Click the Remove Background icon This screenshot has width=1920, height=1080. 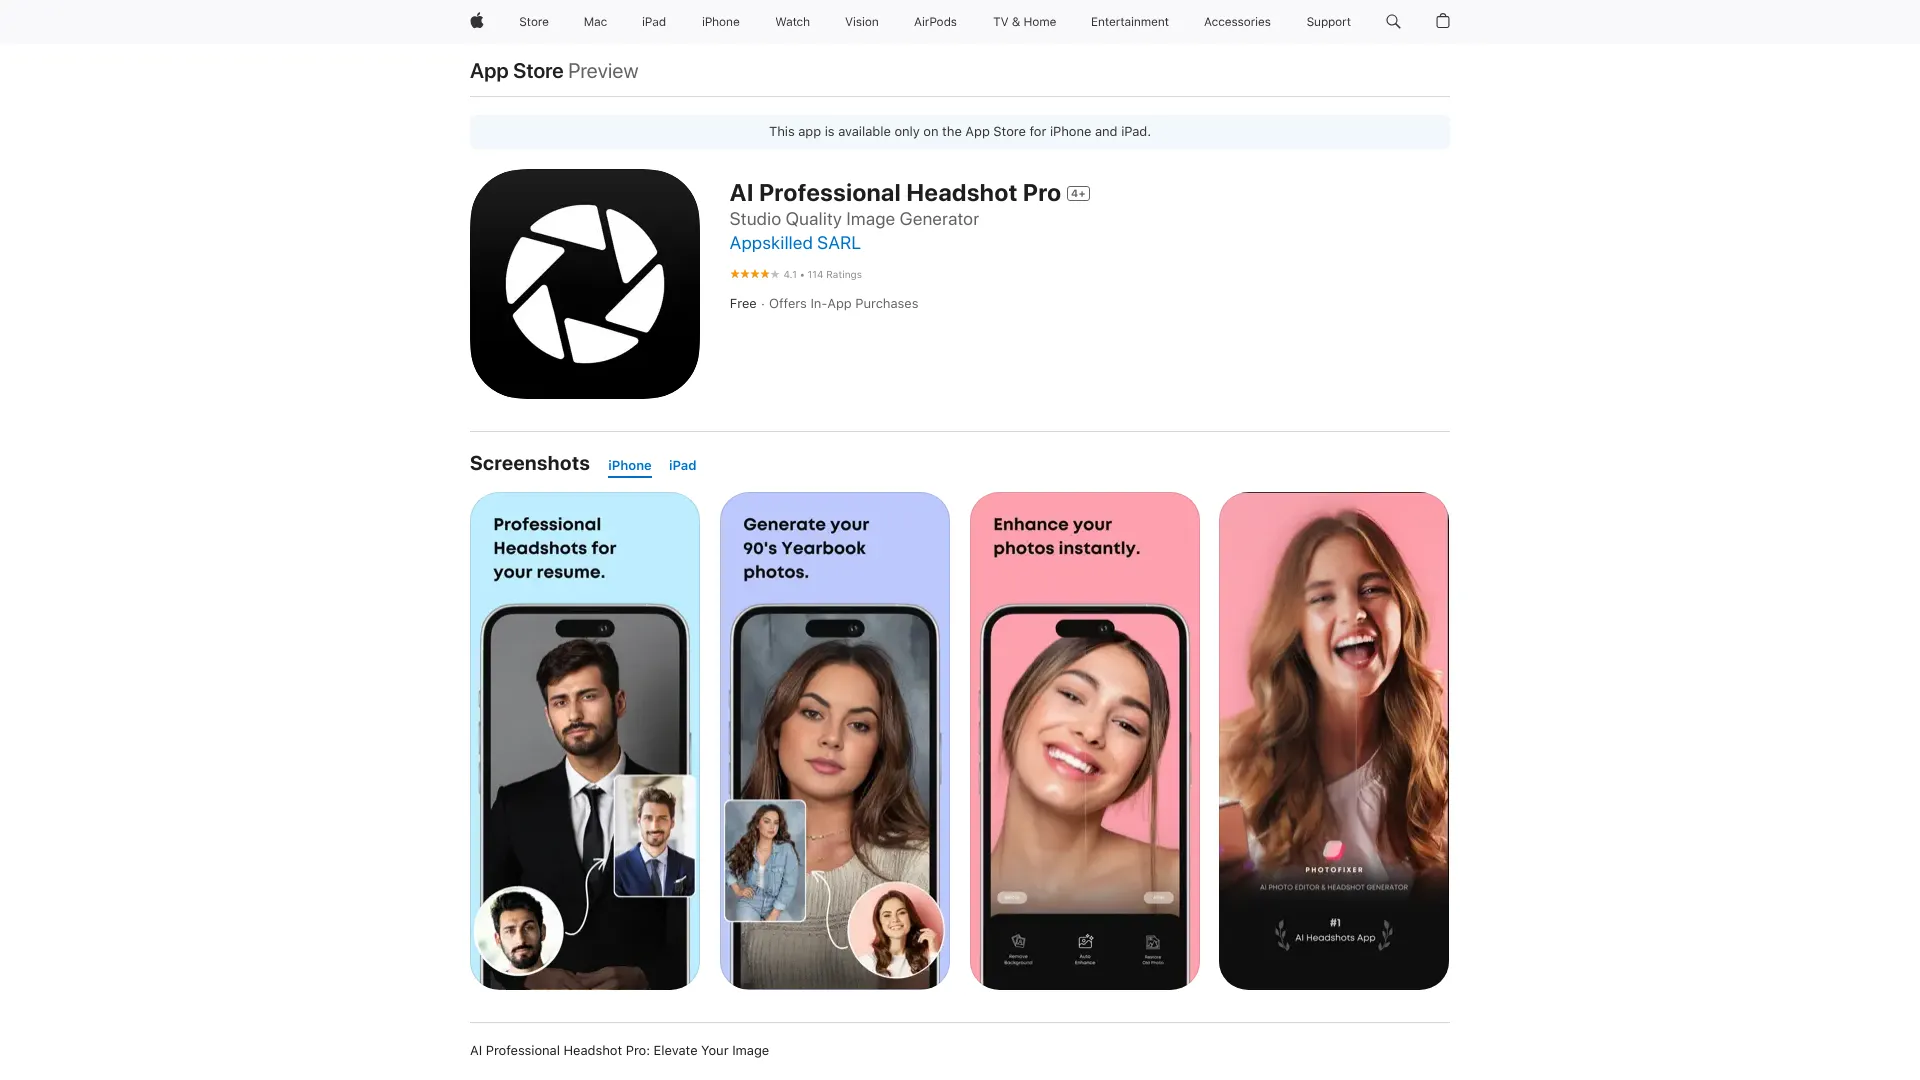[1015, 942]
